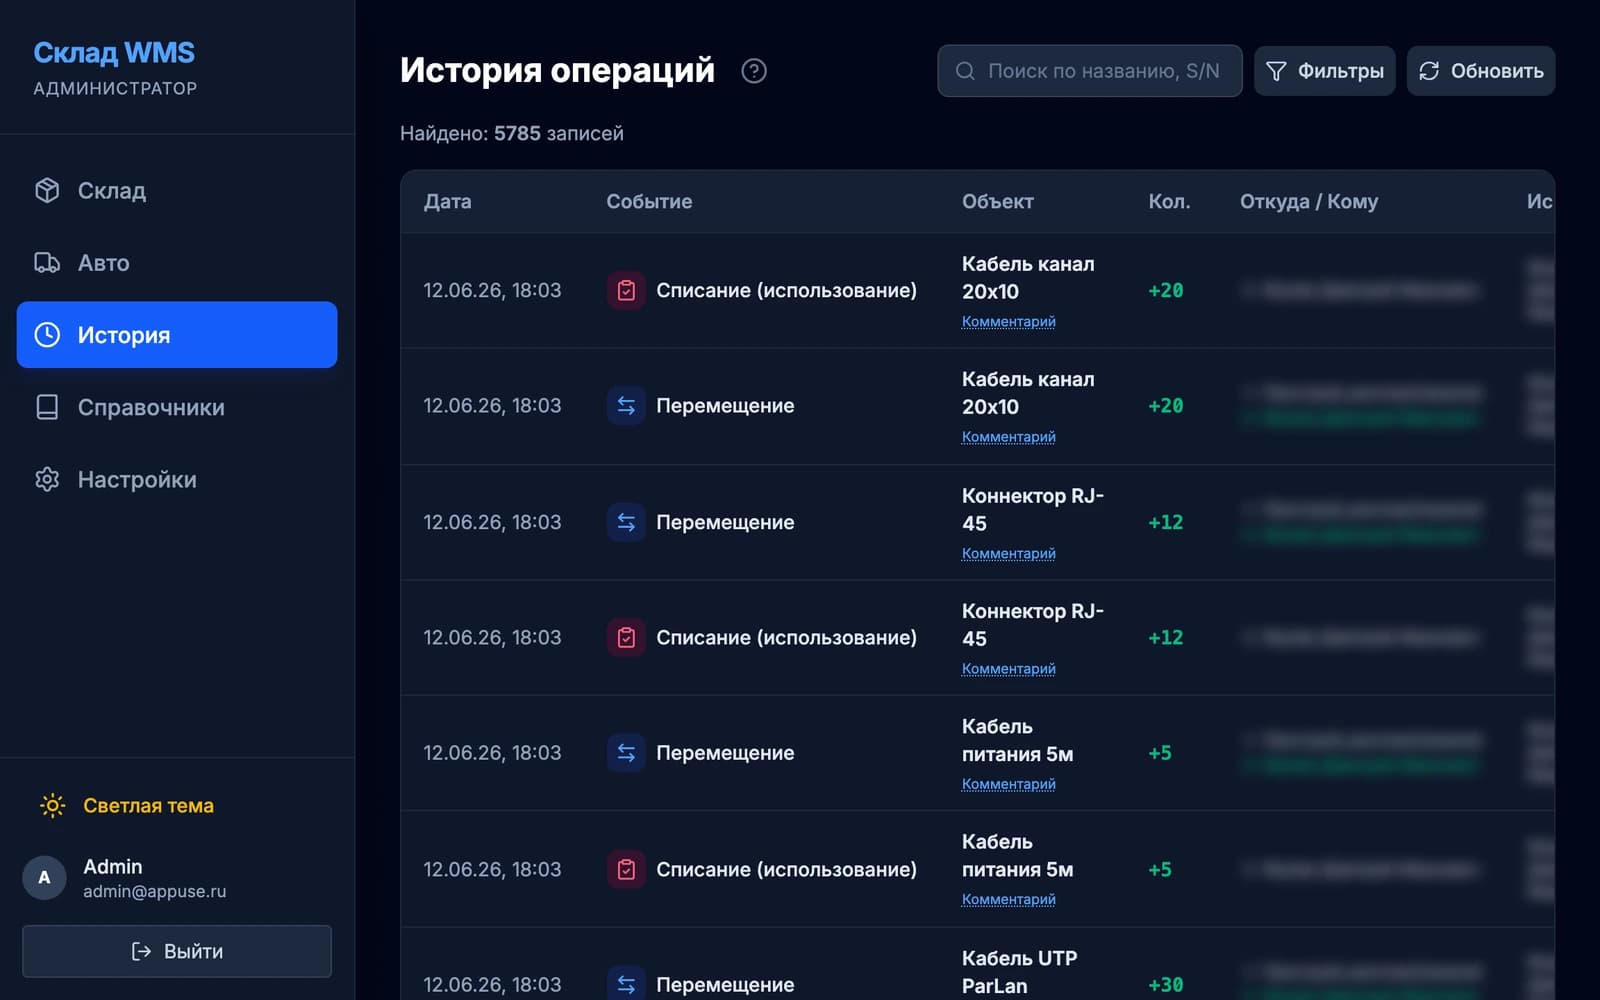Select the История menu item
This screenshot has height=1000, width=1600.
(x=177, y=335)
